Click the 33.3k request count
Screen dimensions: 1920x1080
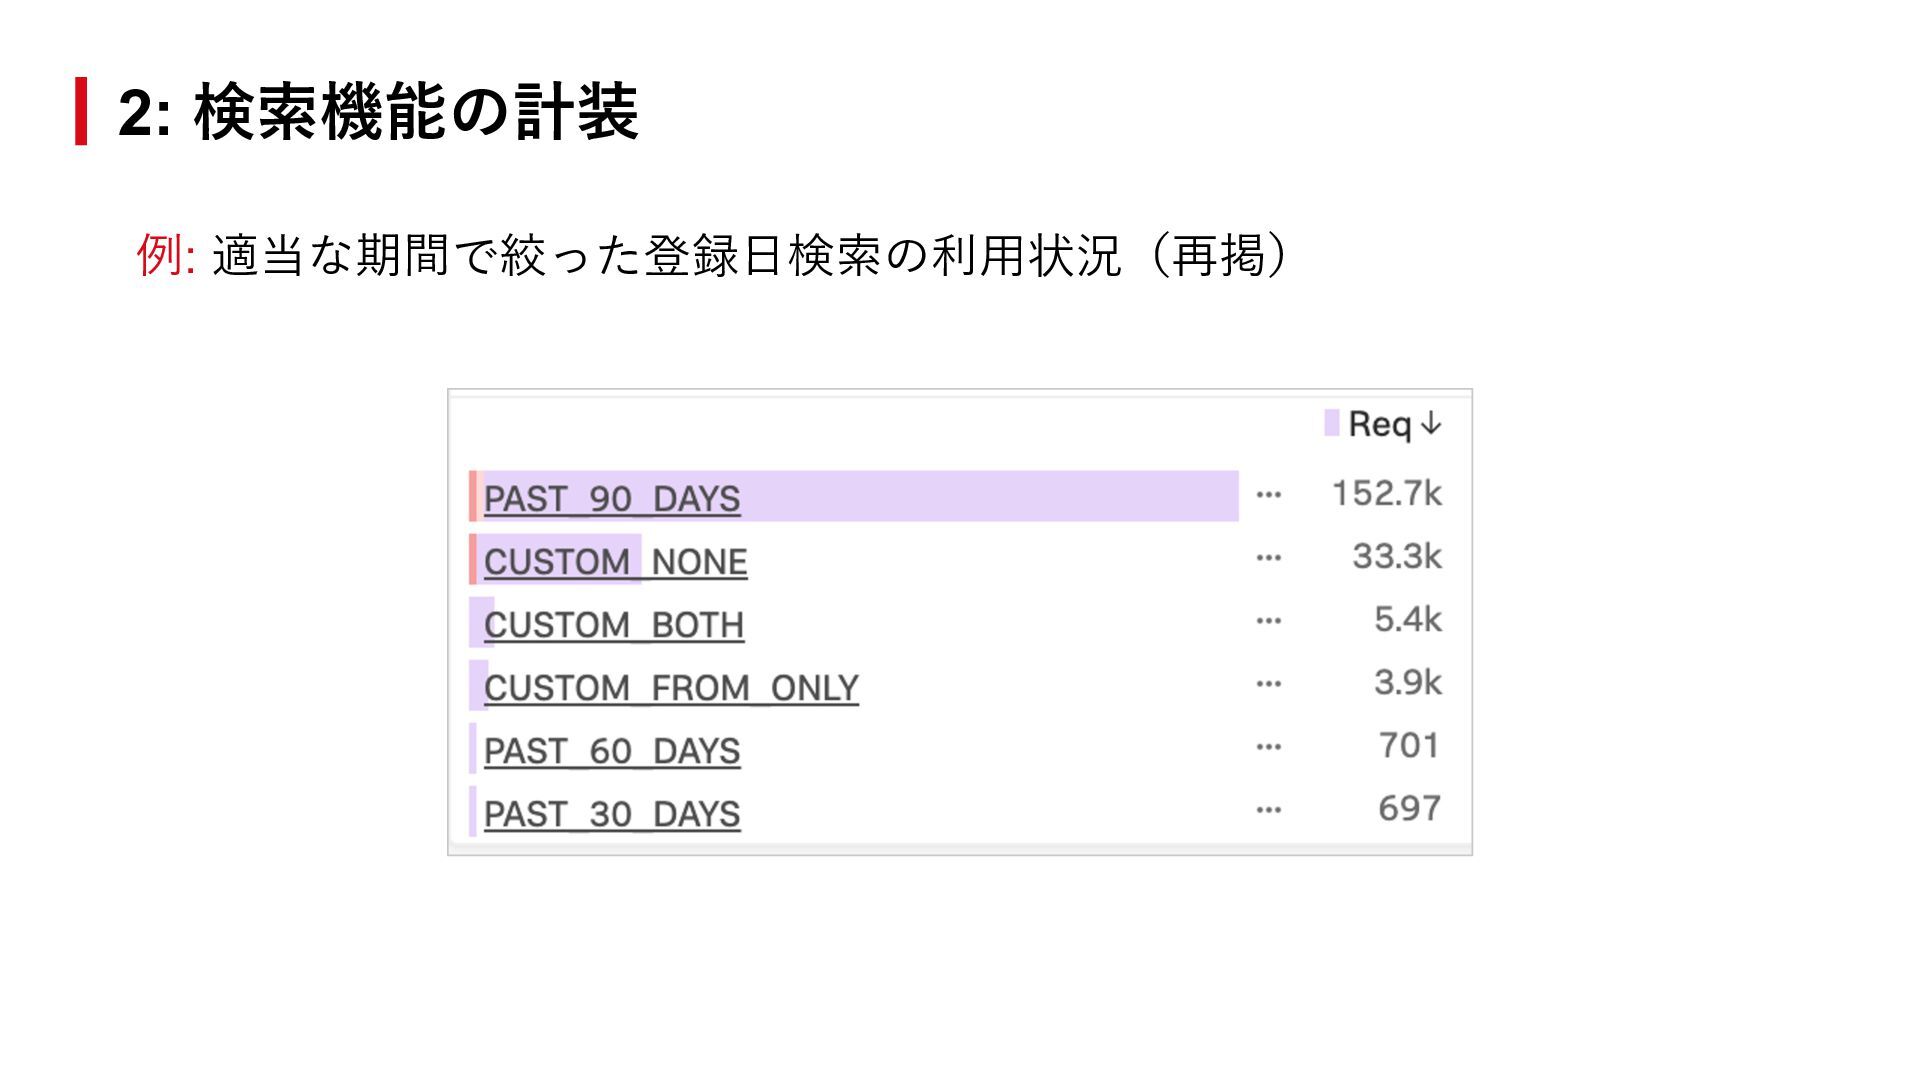[1396, 556]
